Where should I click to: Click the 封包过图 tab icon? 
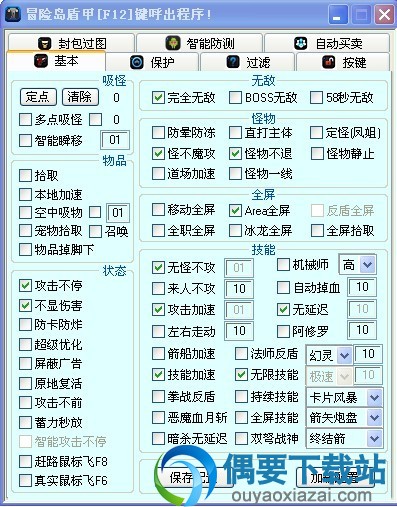(x=44, y=43)
